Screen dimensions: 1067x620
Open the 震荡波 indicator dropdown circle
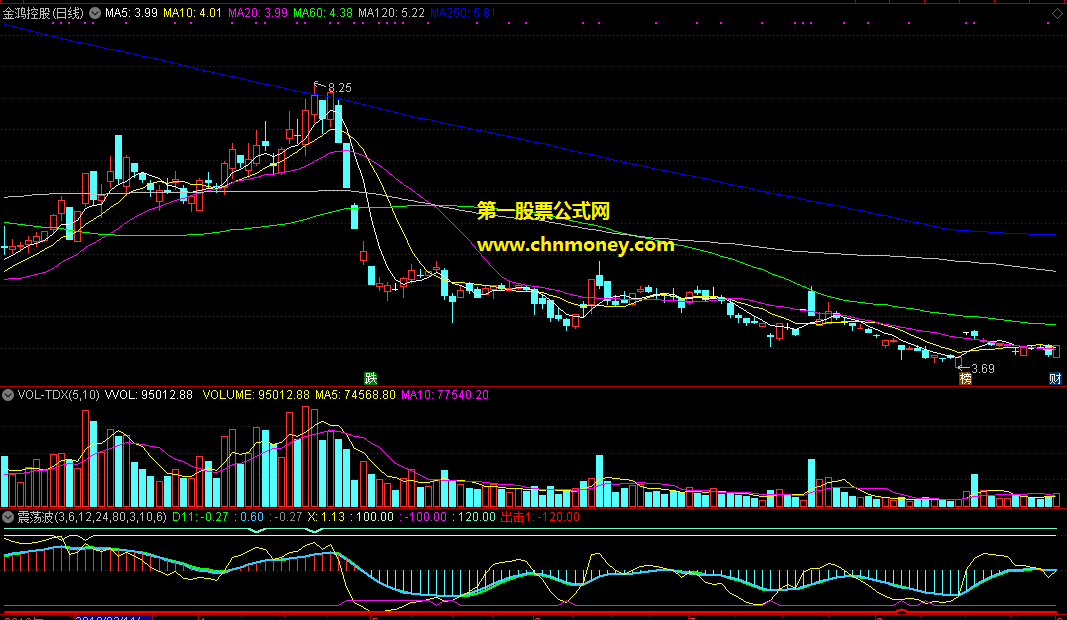tap(7, 517)
